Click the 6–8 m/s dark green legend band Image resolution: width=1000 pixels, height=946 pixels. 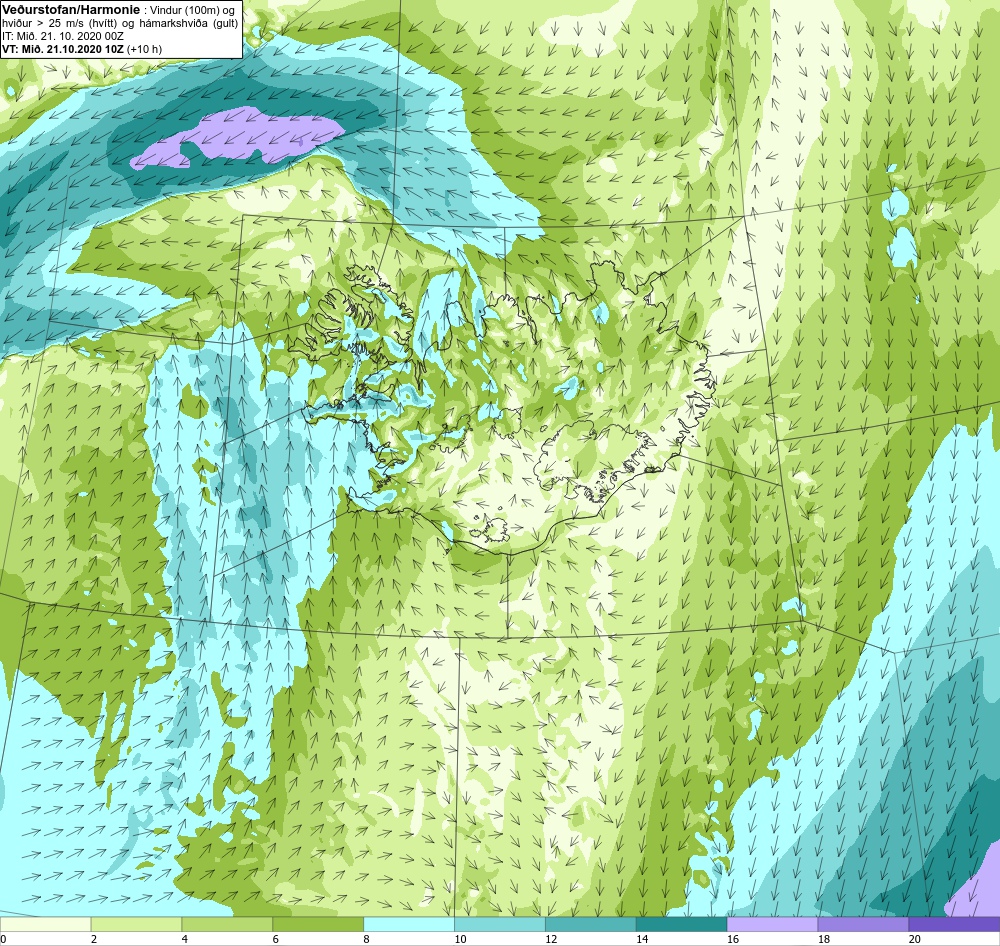pos(318,924)
